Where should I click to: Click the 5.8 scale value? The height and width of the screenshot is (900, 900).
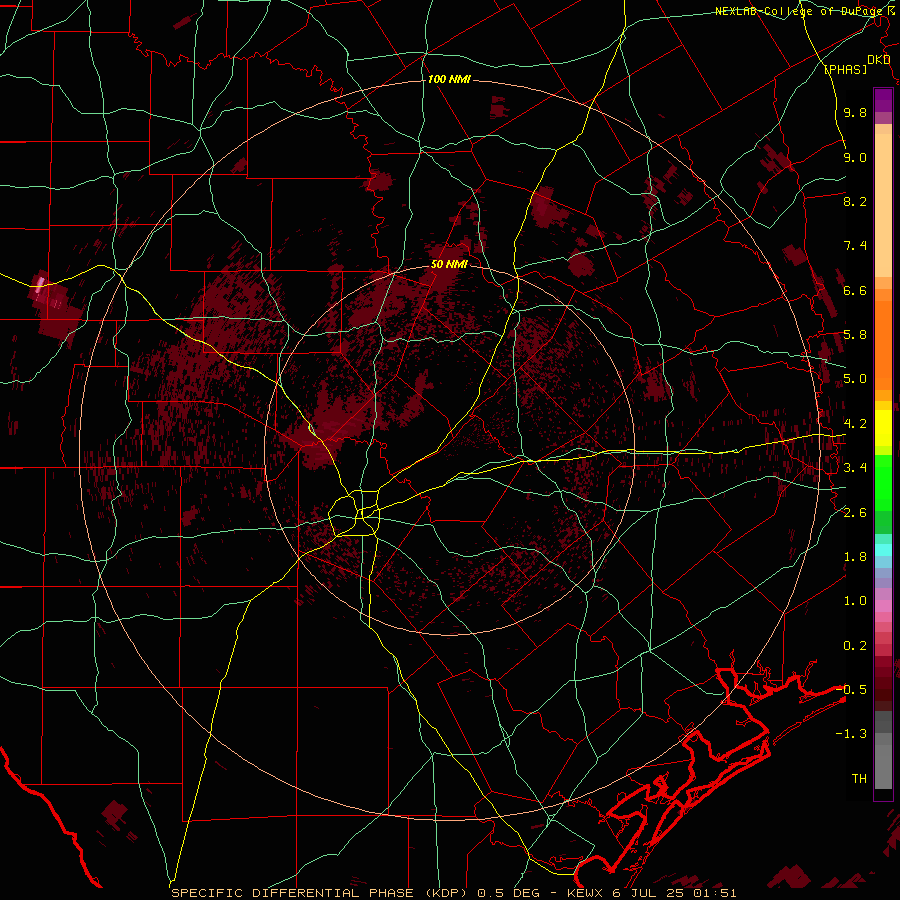tap(855, 335)
